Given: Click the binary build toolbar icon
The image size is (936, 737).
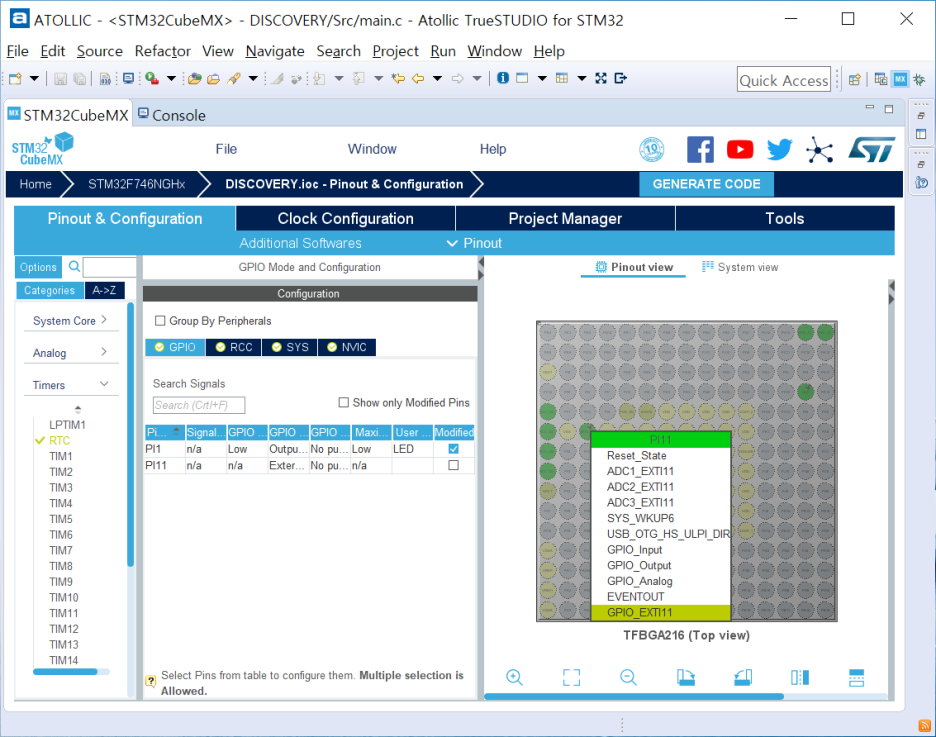Looking at the screenshot, I should [105, 78].
